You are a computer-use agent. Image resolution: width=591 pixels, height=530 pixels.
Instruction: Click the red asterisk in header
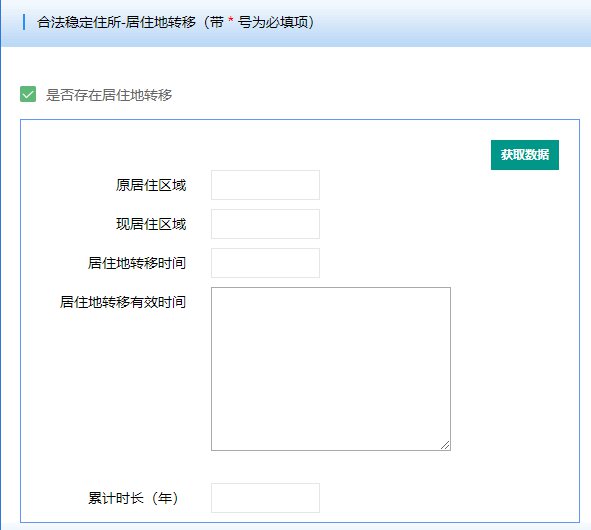[x=231, y=20]
